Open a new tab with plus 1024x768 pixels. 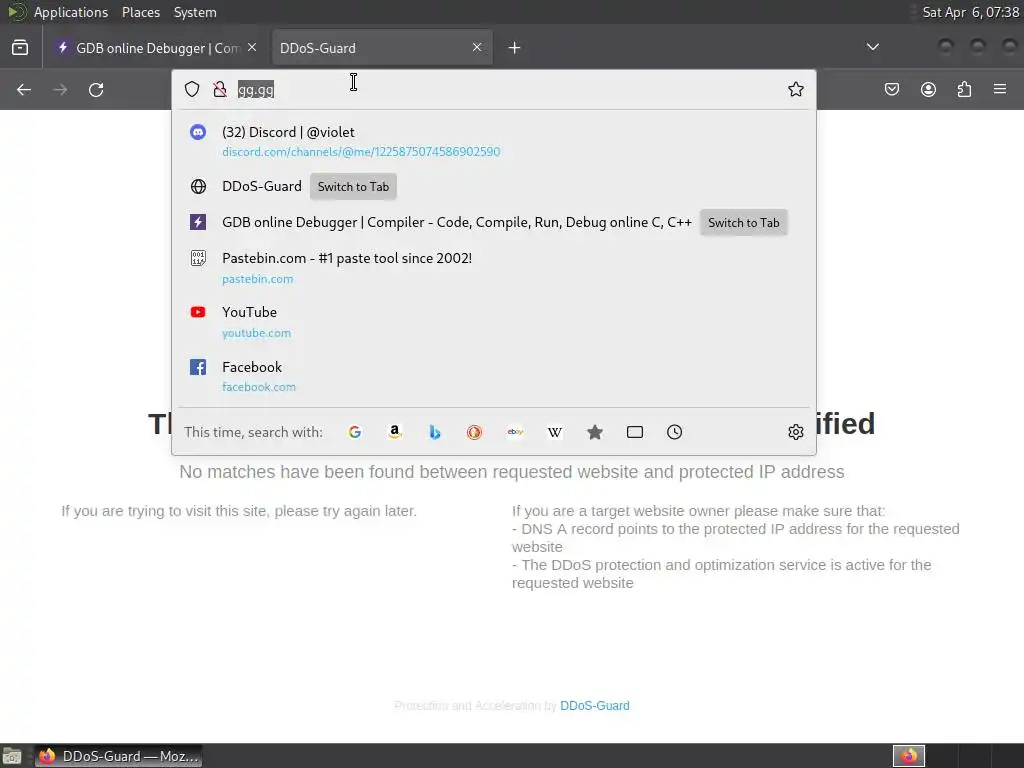[515, 48]
